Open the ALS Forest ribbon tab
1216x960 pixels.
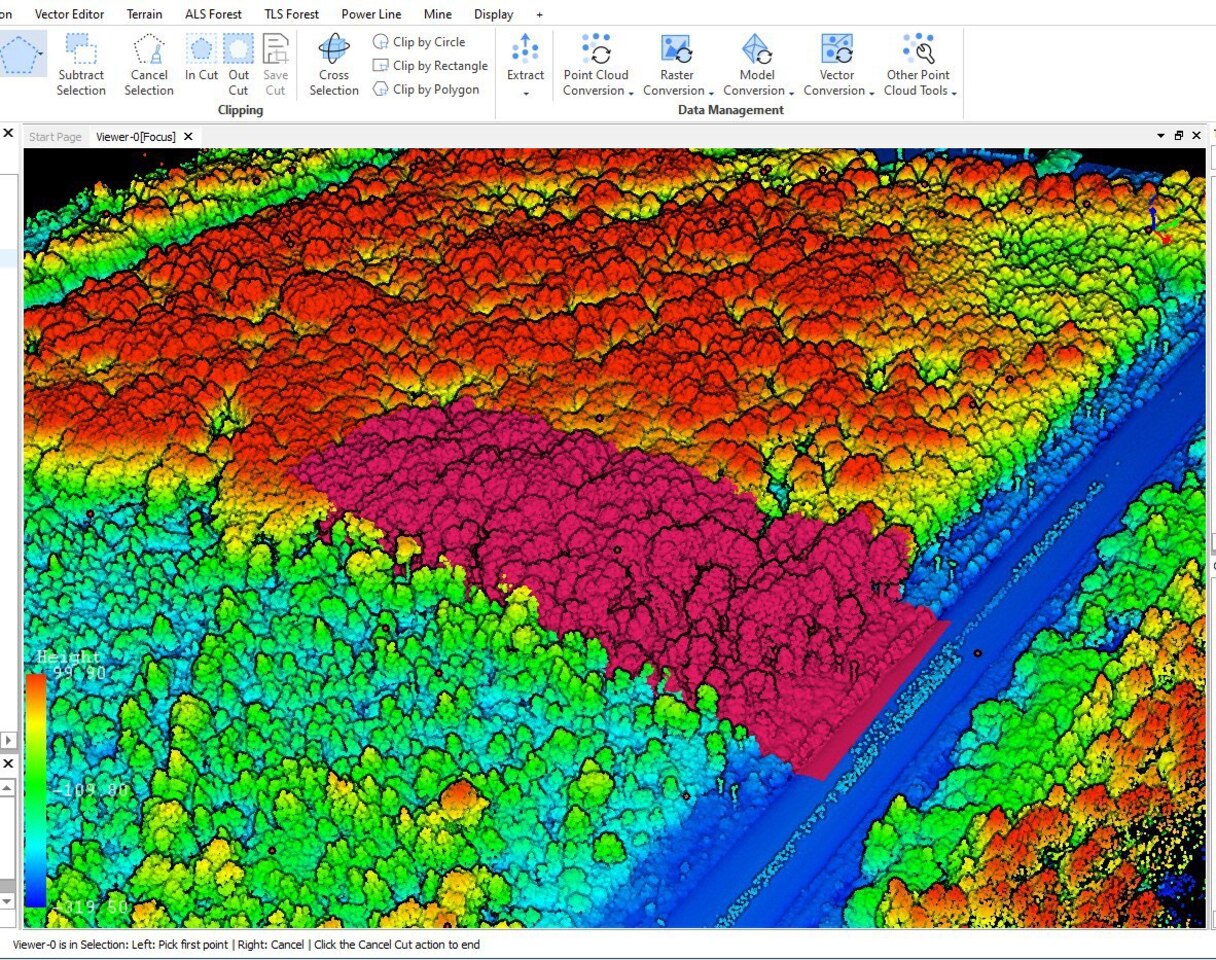(213, 14)
